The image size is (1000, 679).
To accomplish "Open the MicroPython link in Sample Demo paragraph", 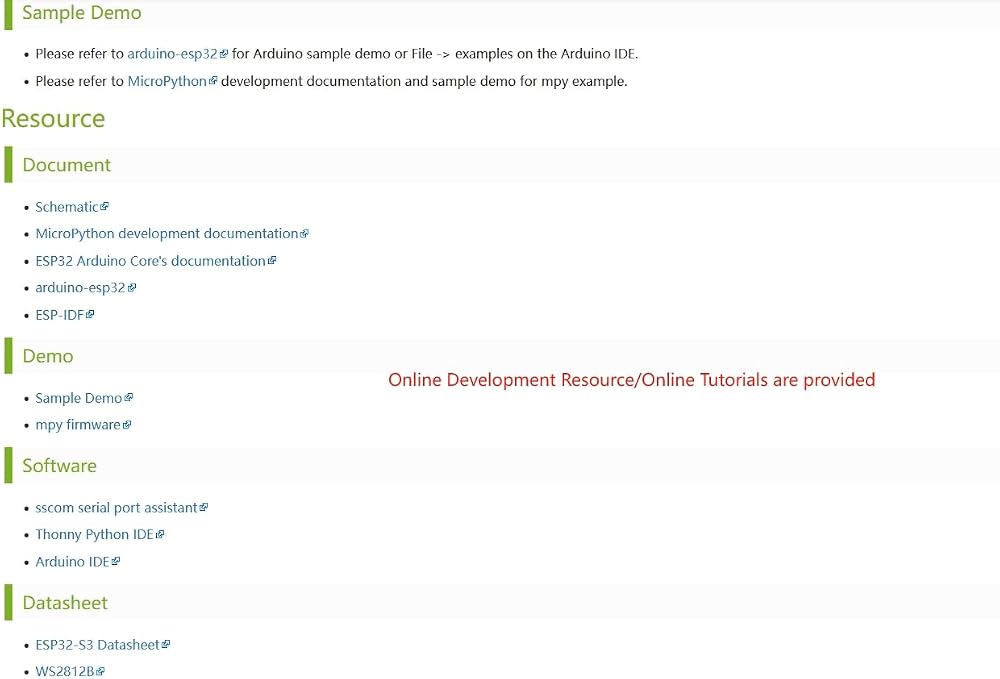I will (x=167, y=82).
